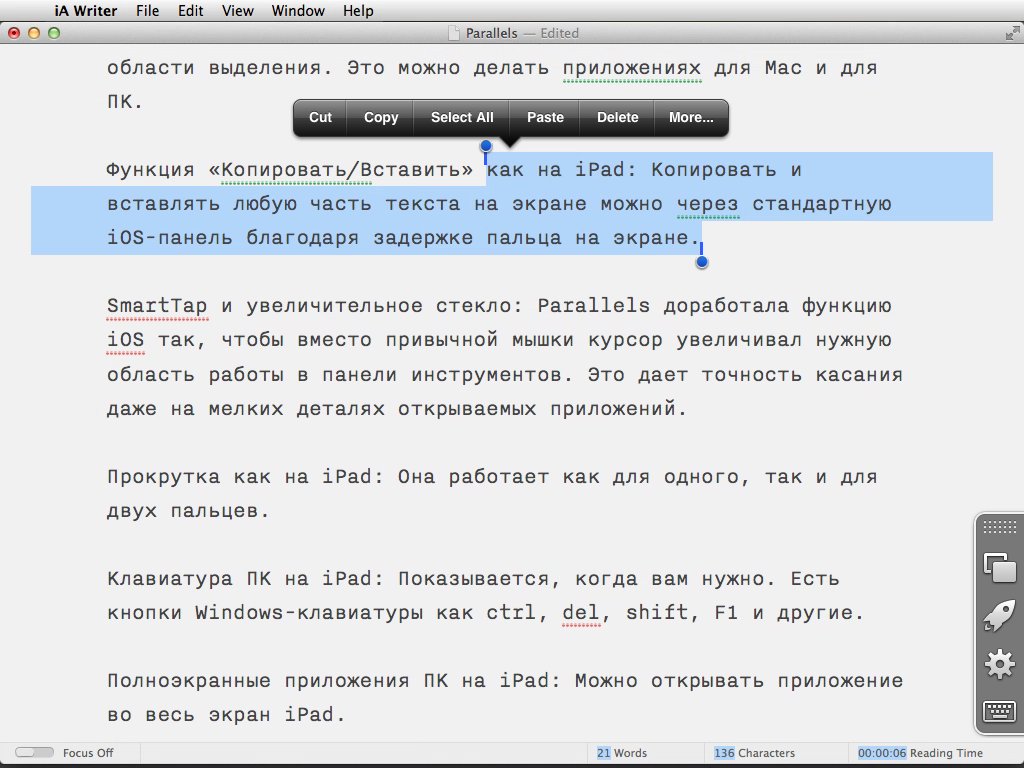The image size is (1024, 768).
Task: Click Cut in the selection popup
Action: (x=320, y=117)
